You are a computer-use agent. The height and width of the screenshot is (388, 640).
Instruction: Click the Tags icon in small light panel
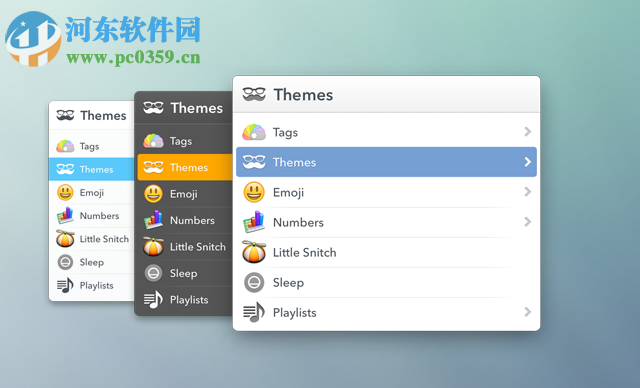(x=65, y=146)
